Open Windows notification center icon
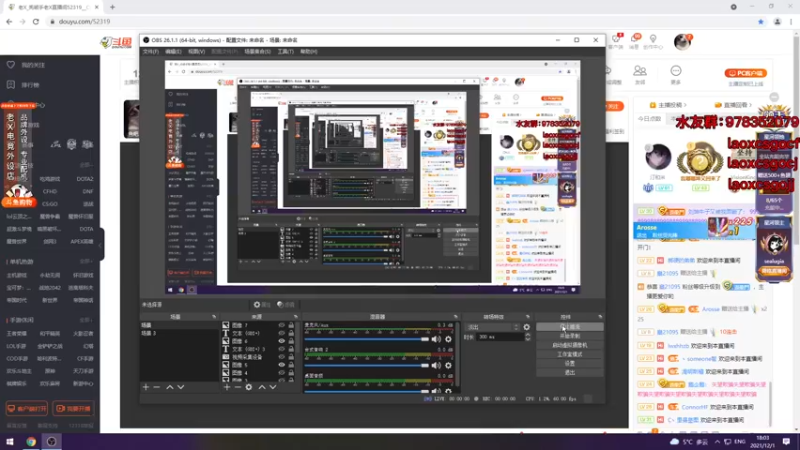800x450 pixels. pos(786,441)
